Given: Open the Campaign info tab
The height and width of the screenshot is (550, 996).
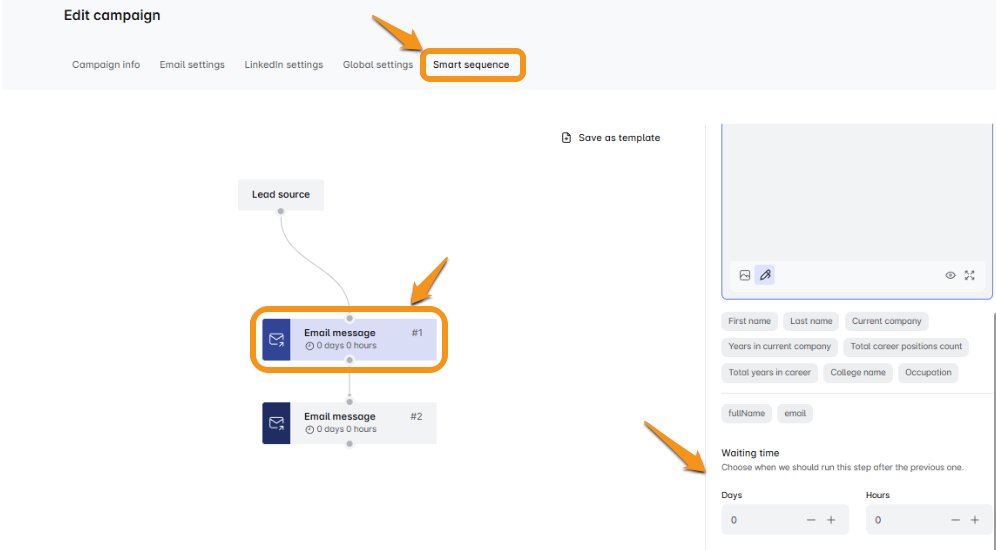Looking at the screenshot, I should [x=106, y=65].
